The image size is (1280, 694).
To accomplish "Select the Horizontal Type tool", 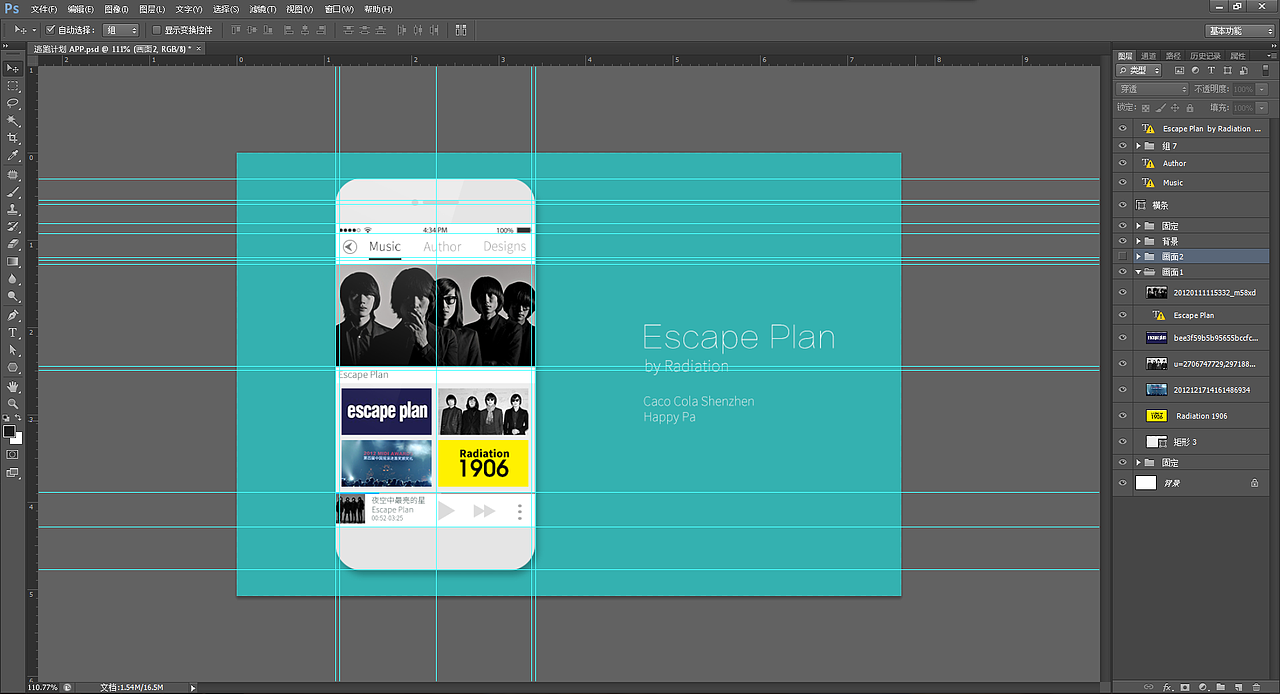I will click(x=13, y=332).
